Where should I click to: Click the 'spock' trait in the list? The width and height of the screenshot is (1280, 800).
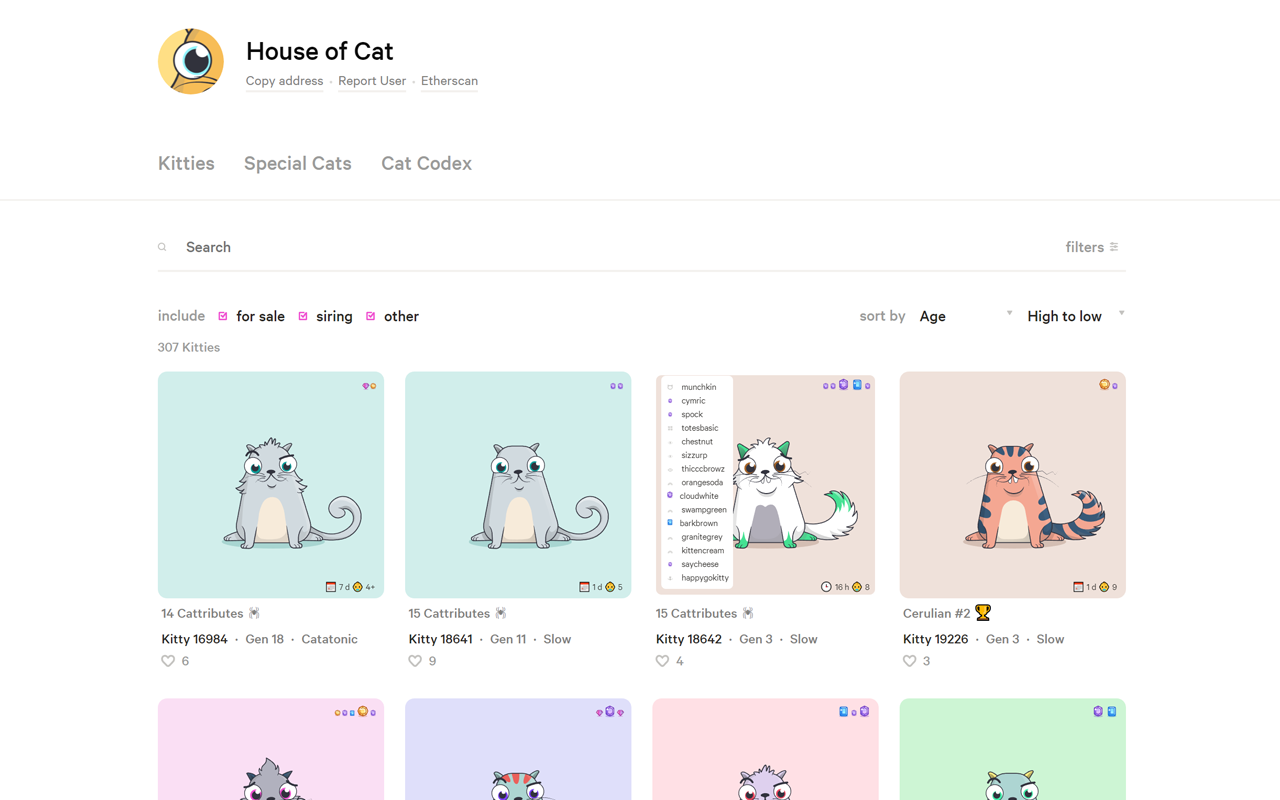pos(692,414)
